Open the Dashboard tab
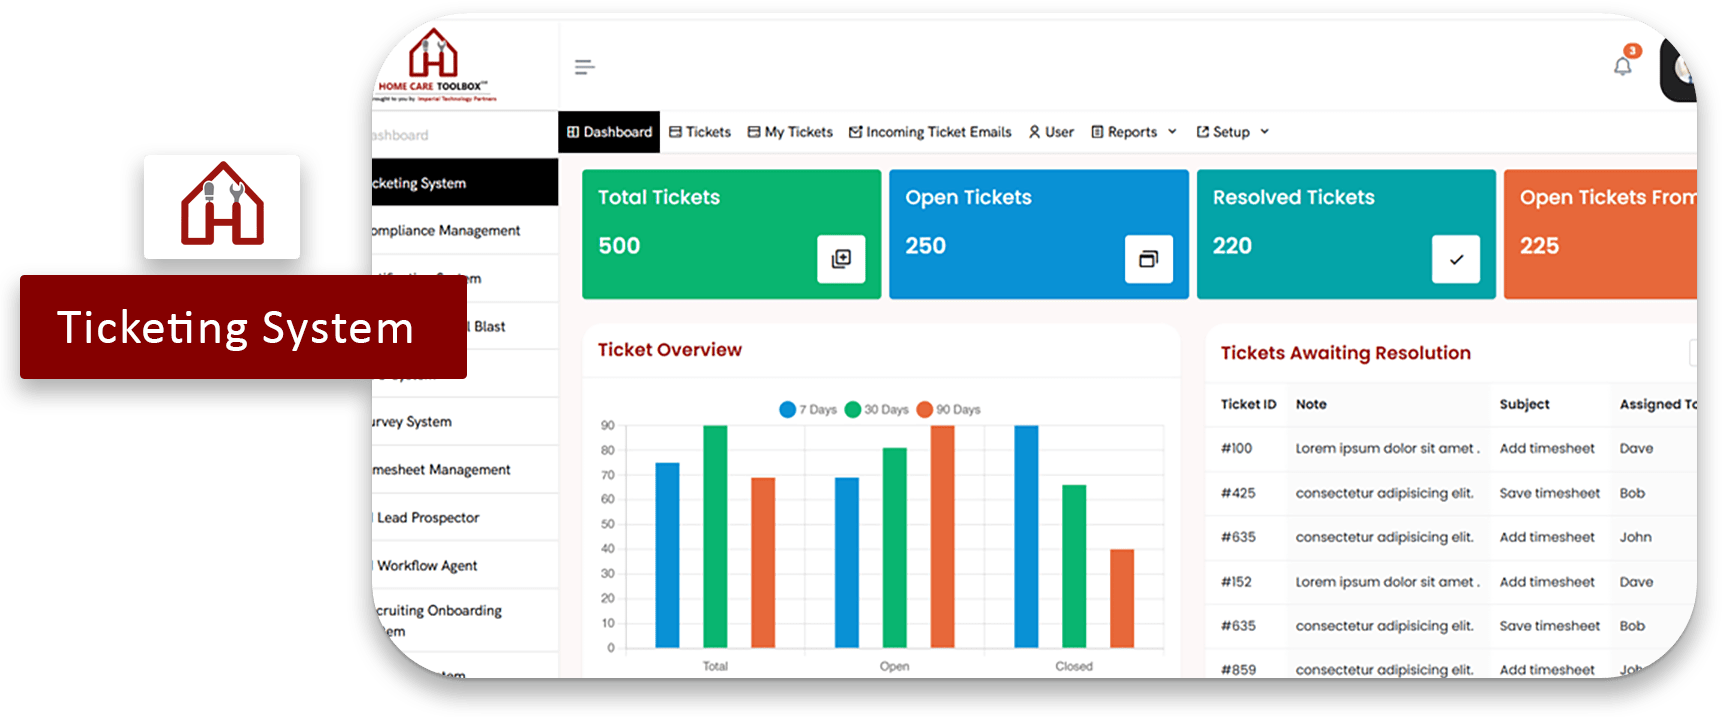 click(x=609, y=132)
